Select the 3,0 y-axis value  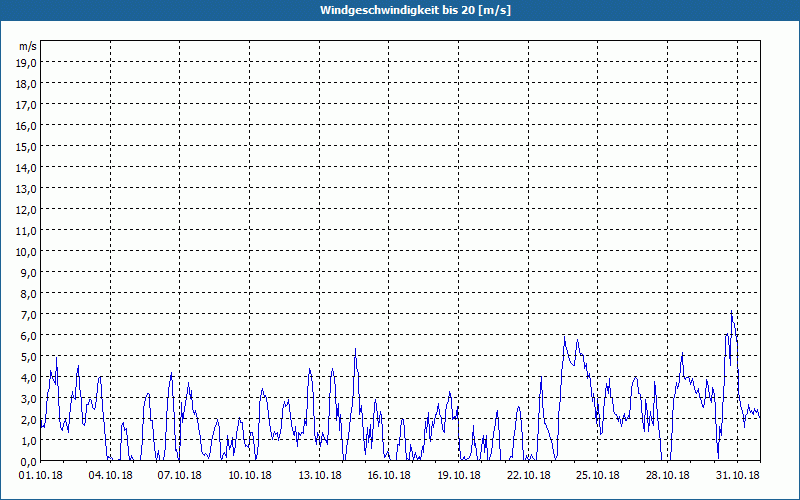click(x=29, y=398)
